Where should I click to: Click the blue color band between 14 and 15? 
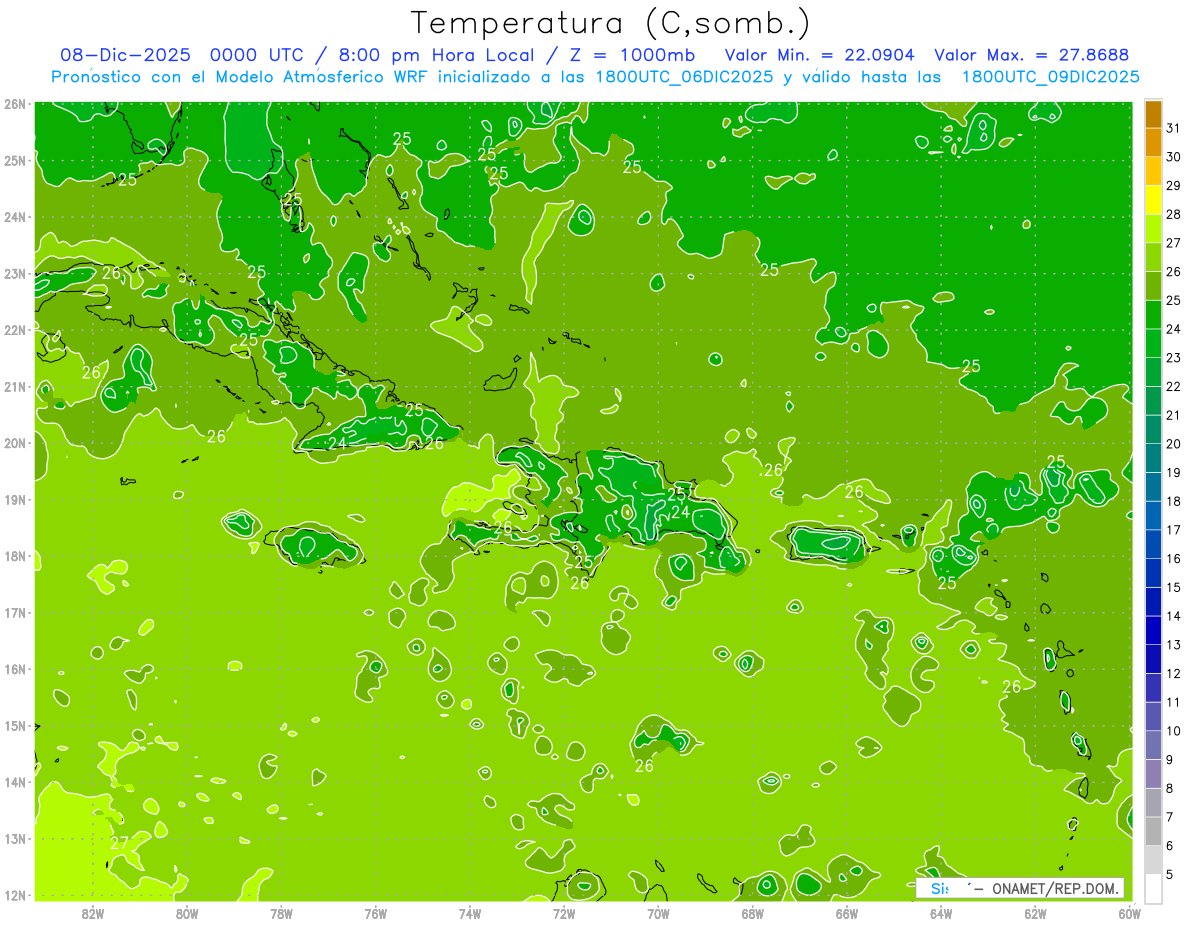coord(1153,601)
